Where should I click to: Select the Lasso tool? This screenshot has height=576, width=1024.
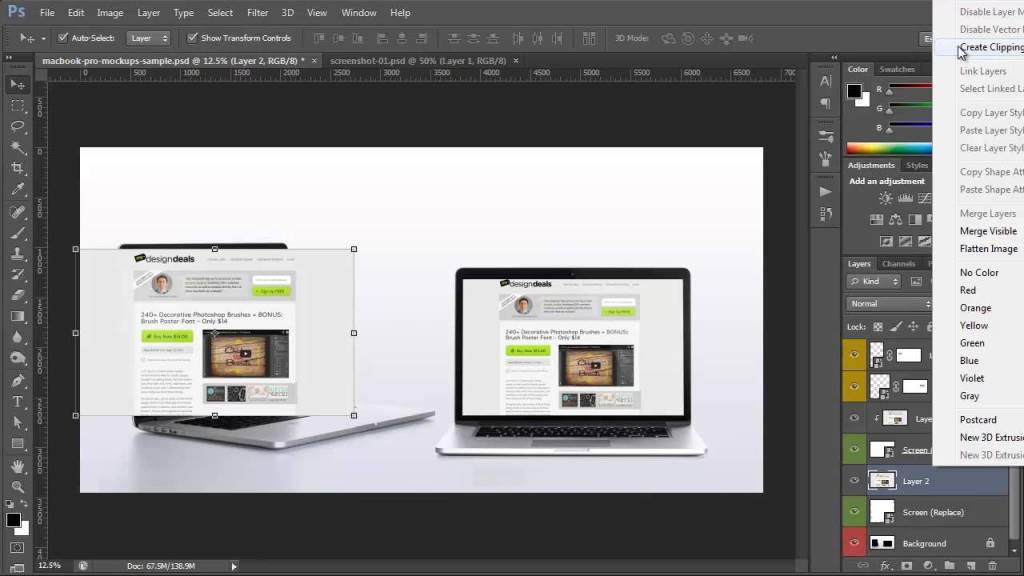pyautogui.click(x=18, y=127)
